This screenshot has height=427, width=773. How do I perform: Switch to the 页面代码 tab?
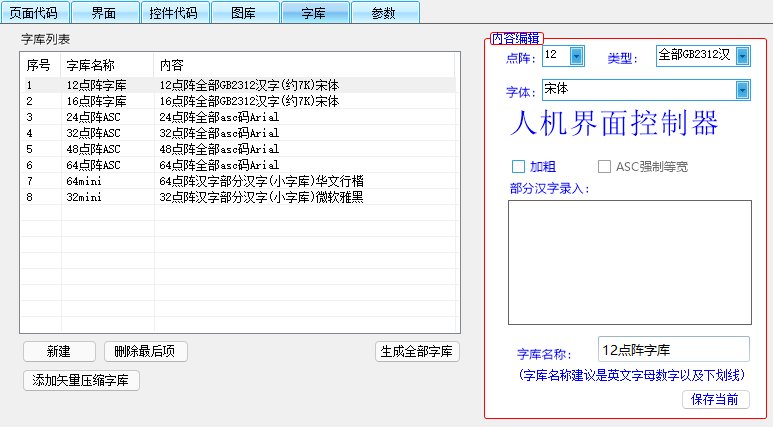[35, 12]
